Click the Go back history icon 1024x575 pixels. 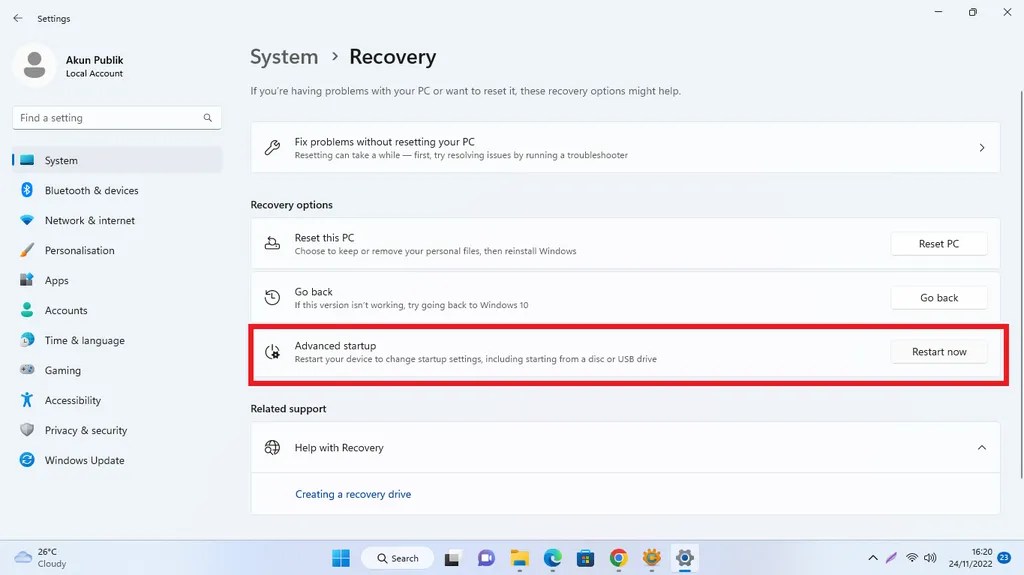pos(272,298)
